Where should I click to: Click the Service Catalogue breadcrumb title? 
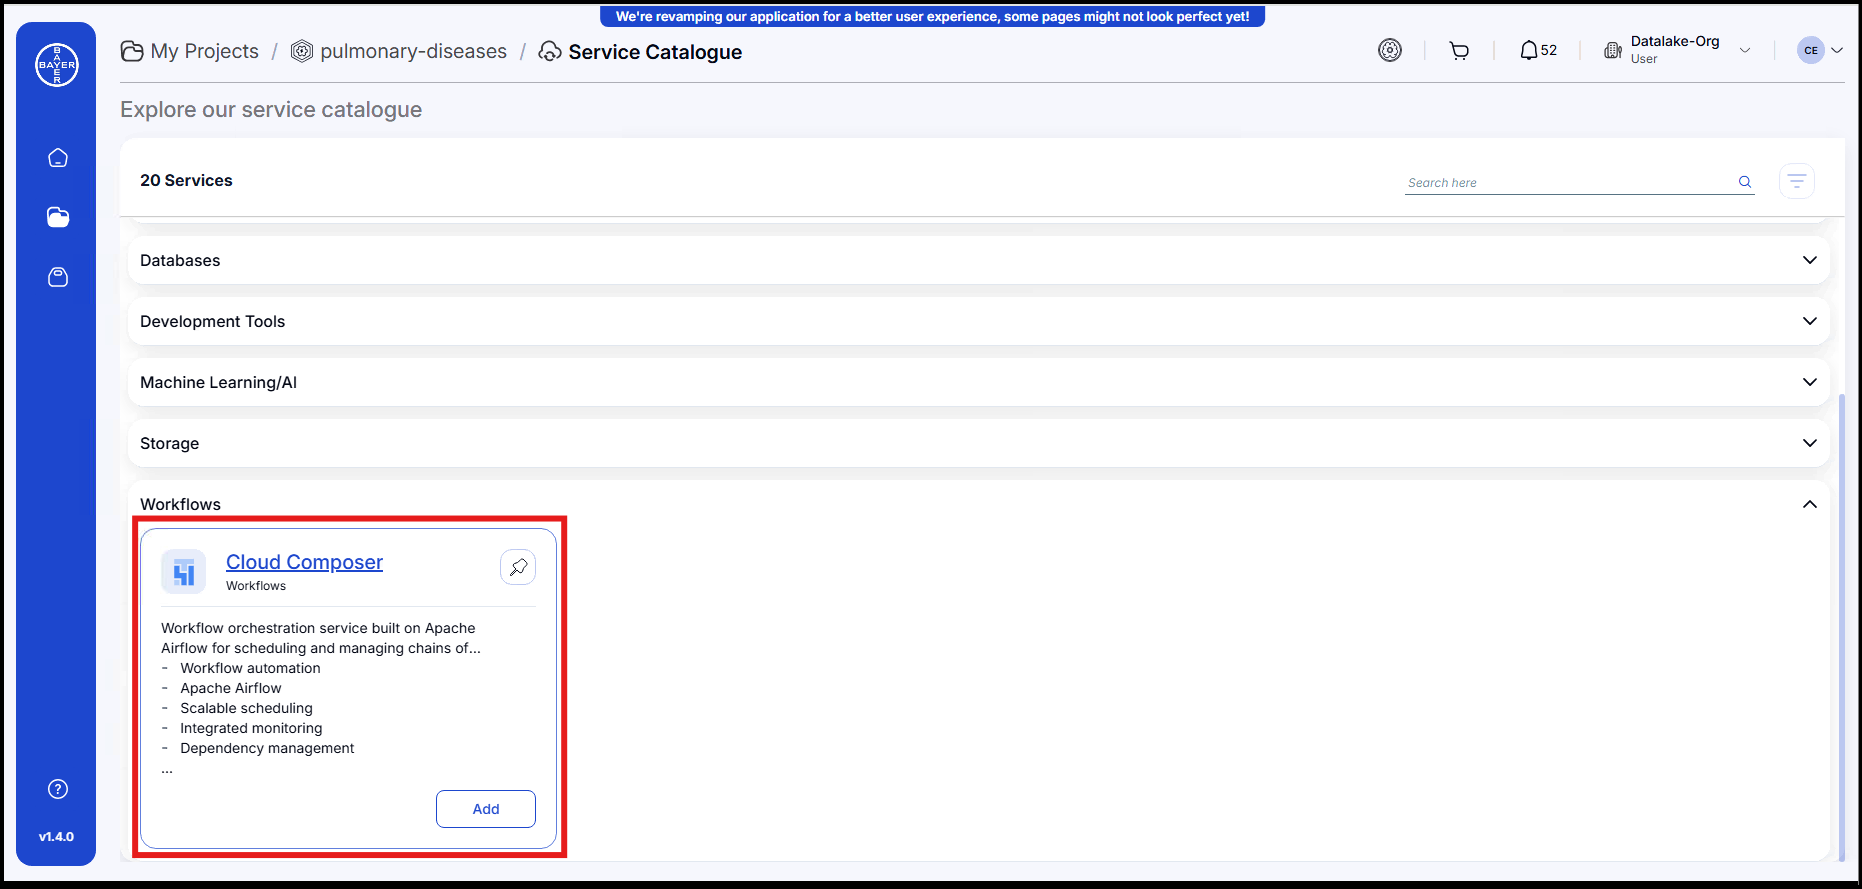(655, 52)
